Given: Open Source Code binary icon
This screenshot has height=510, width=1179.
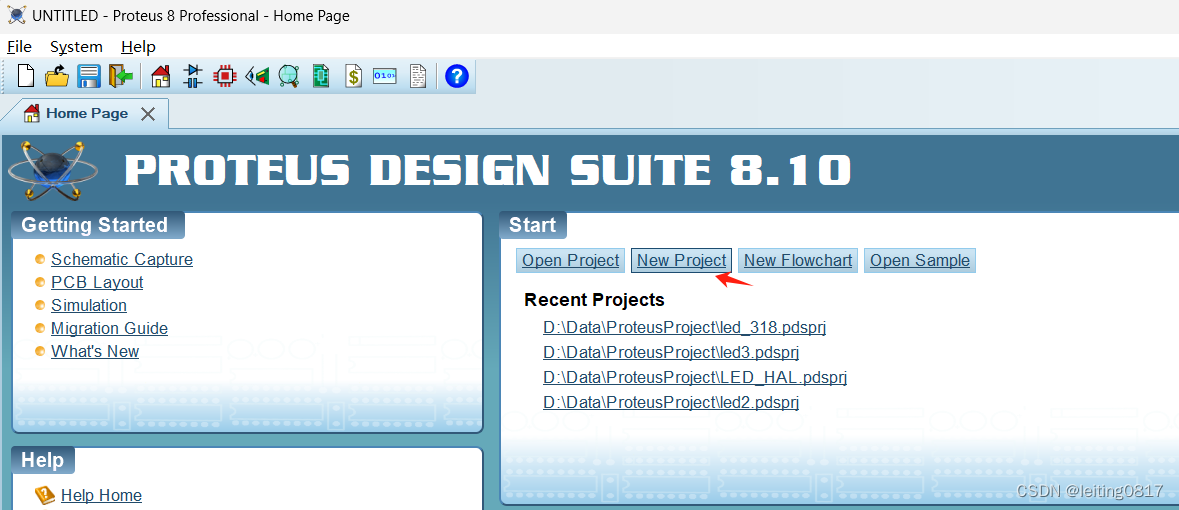Looking at the screenshot, I should pos(385,76).
